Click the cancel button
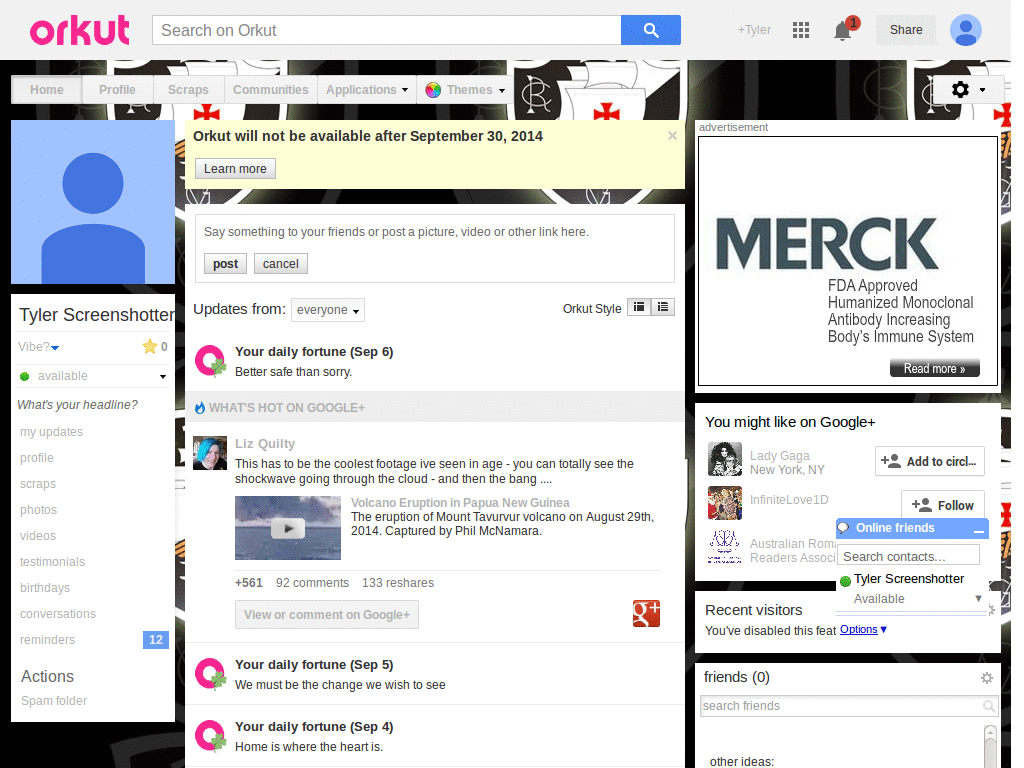 [281, 264]
